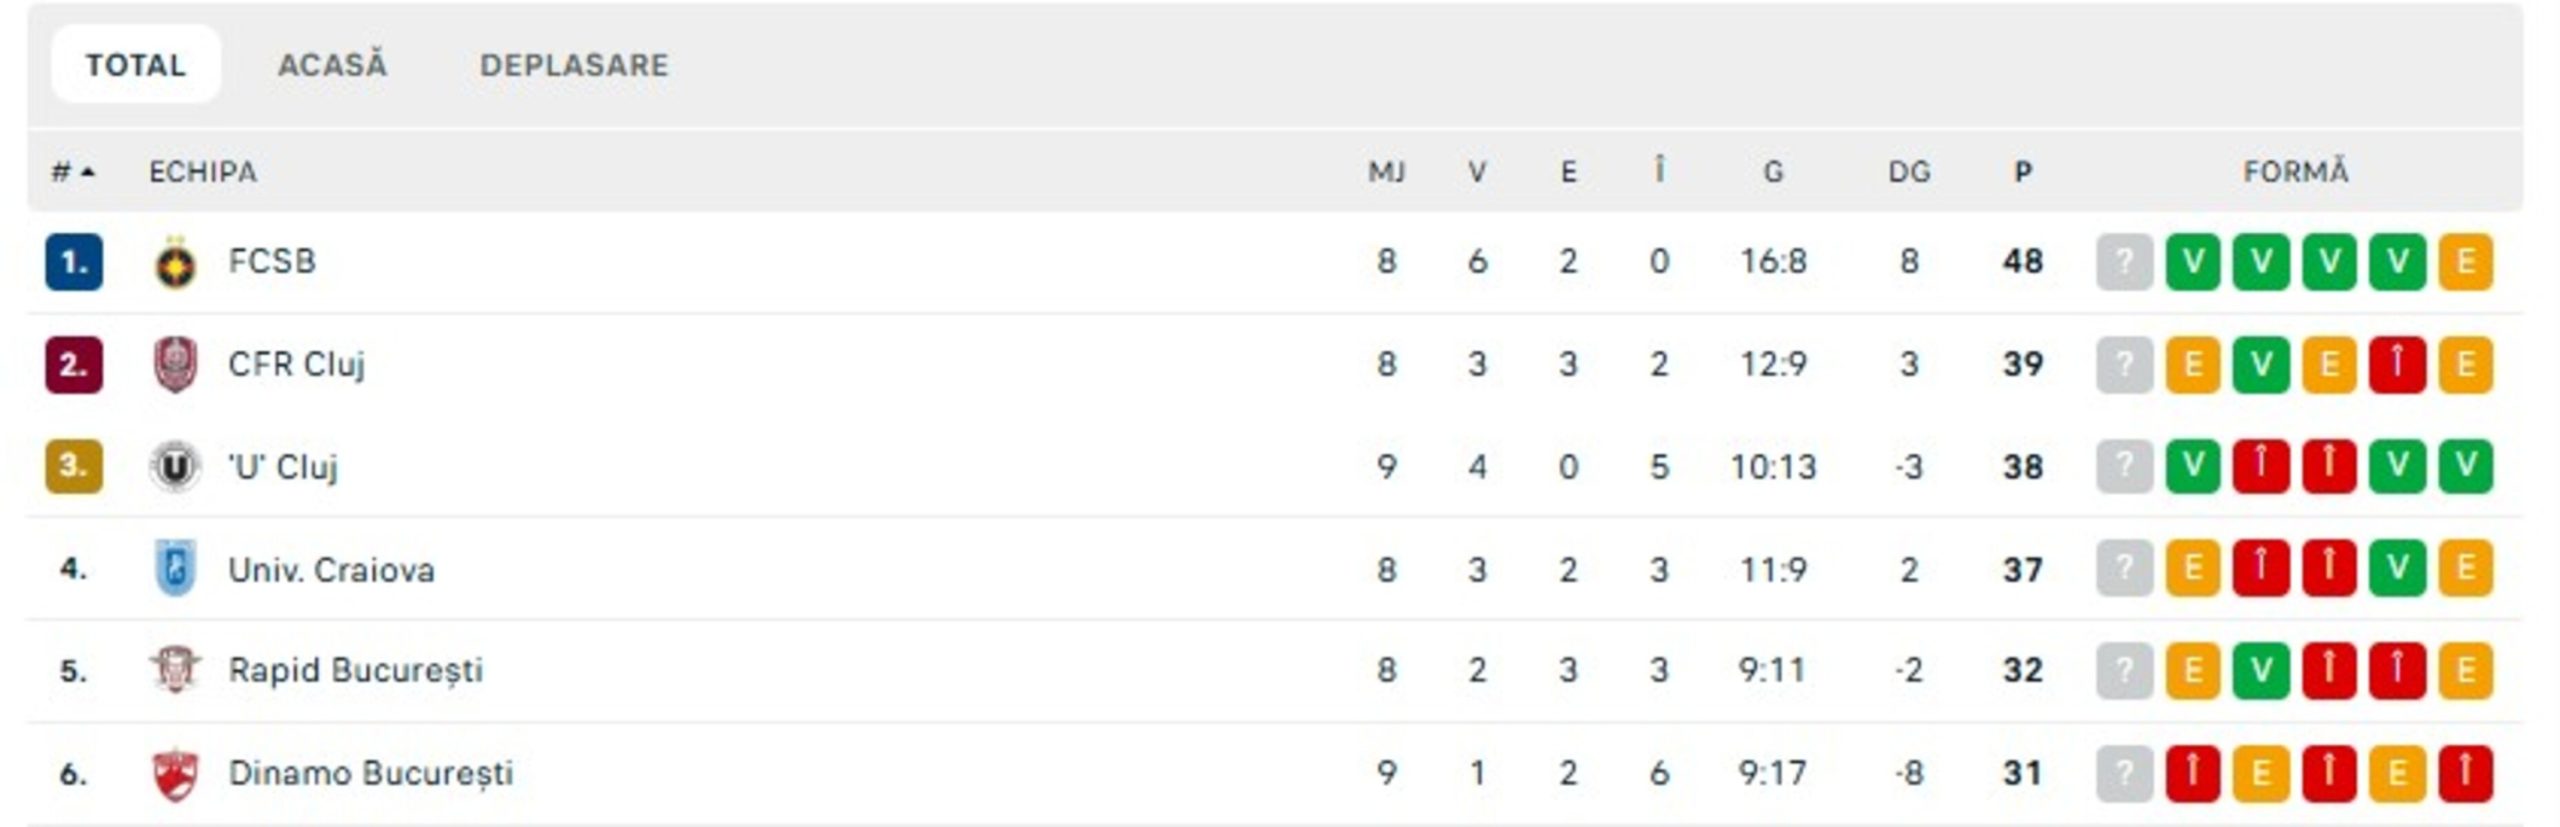Click the CFR Cluj club crest

coord(175,365)
